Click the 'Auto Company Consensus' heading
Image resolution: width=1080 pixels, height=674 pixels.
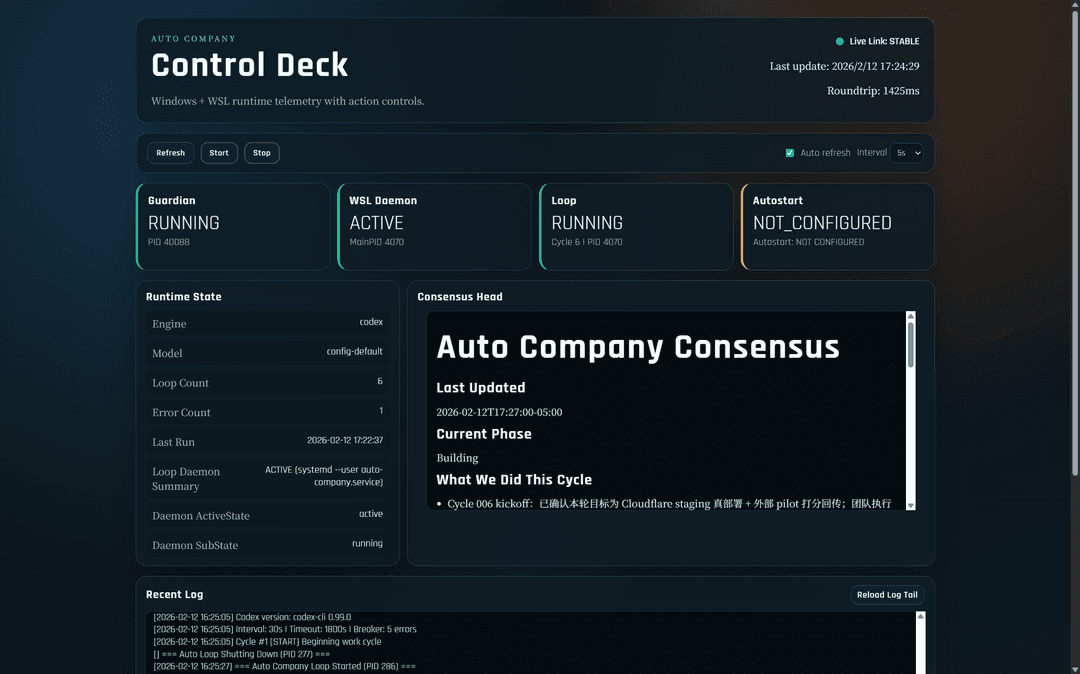[638, 346]
